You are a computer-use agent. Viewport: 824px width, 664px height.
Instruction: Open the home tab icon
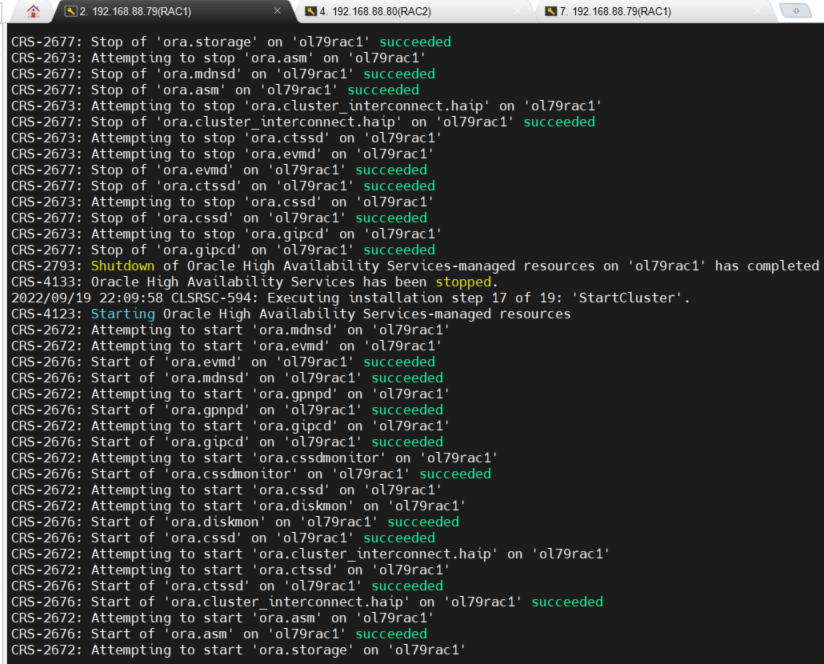[x=33, y=11]
